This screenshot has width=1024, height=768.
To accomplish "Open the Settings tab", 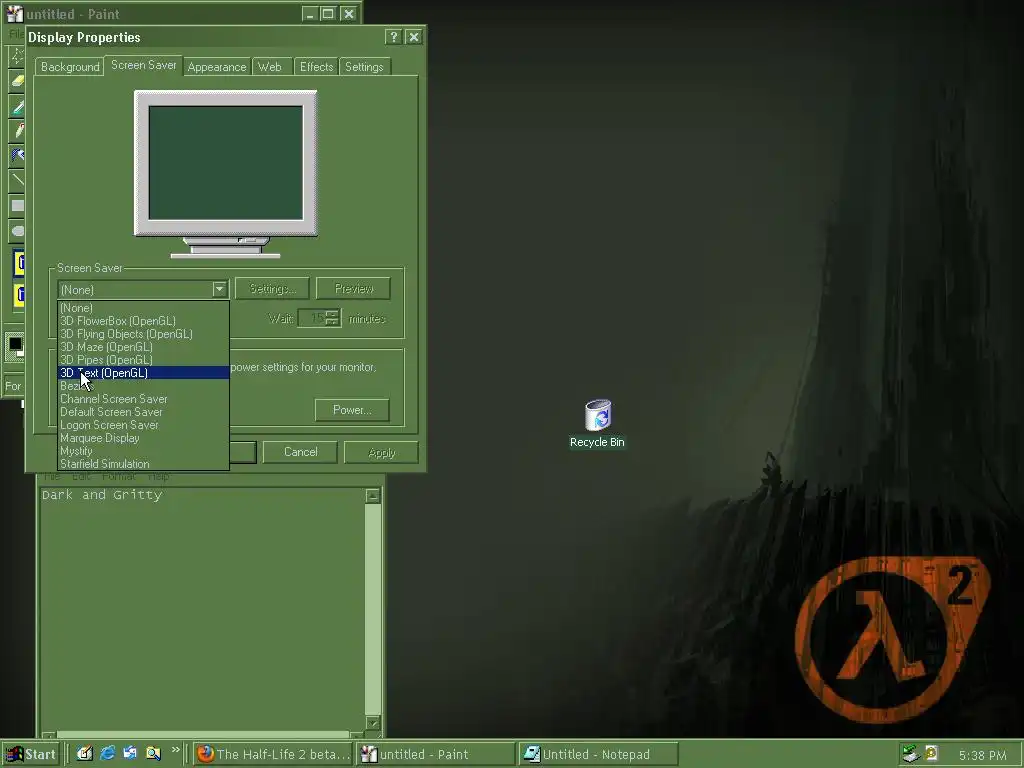I will click(x=364, y=67).
